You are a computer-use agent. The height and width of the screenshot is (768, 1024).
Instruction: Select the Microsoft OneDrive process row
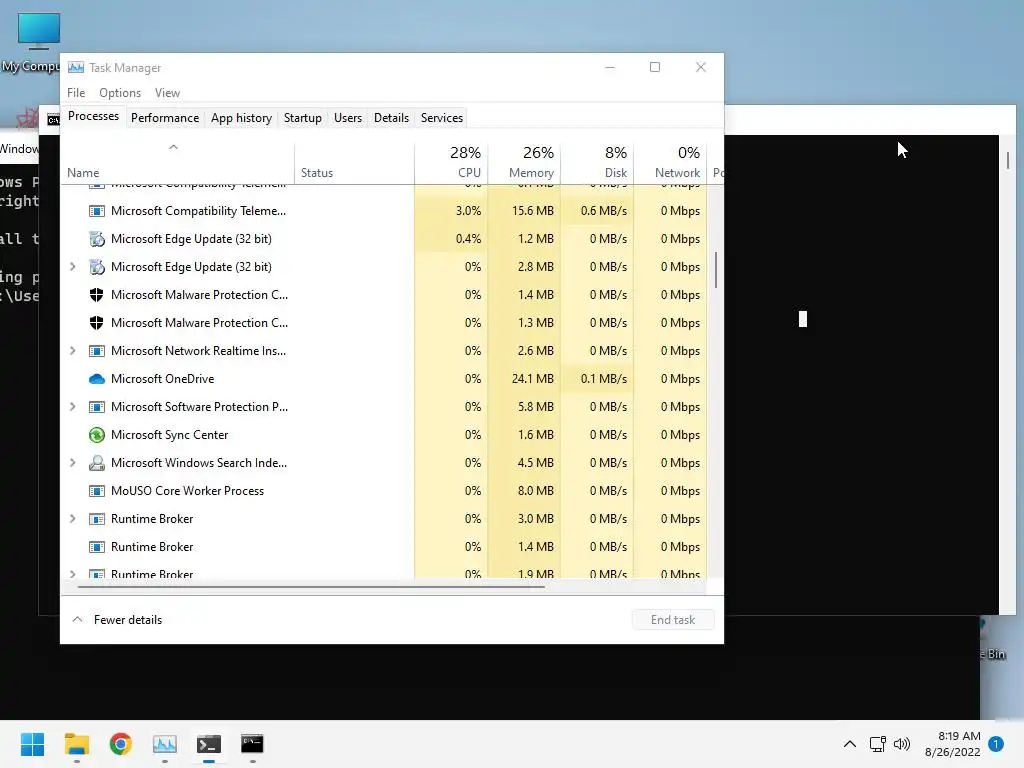pyautogui.click(x=384, y=379)
